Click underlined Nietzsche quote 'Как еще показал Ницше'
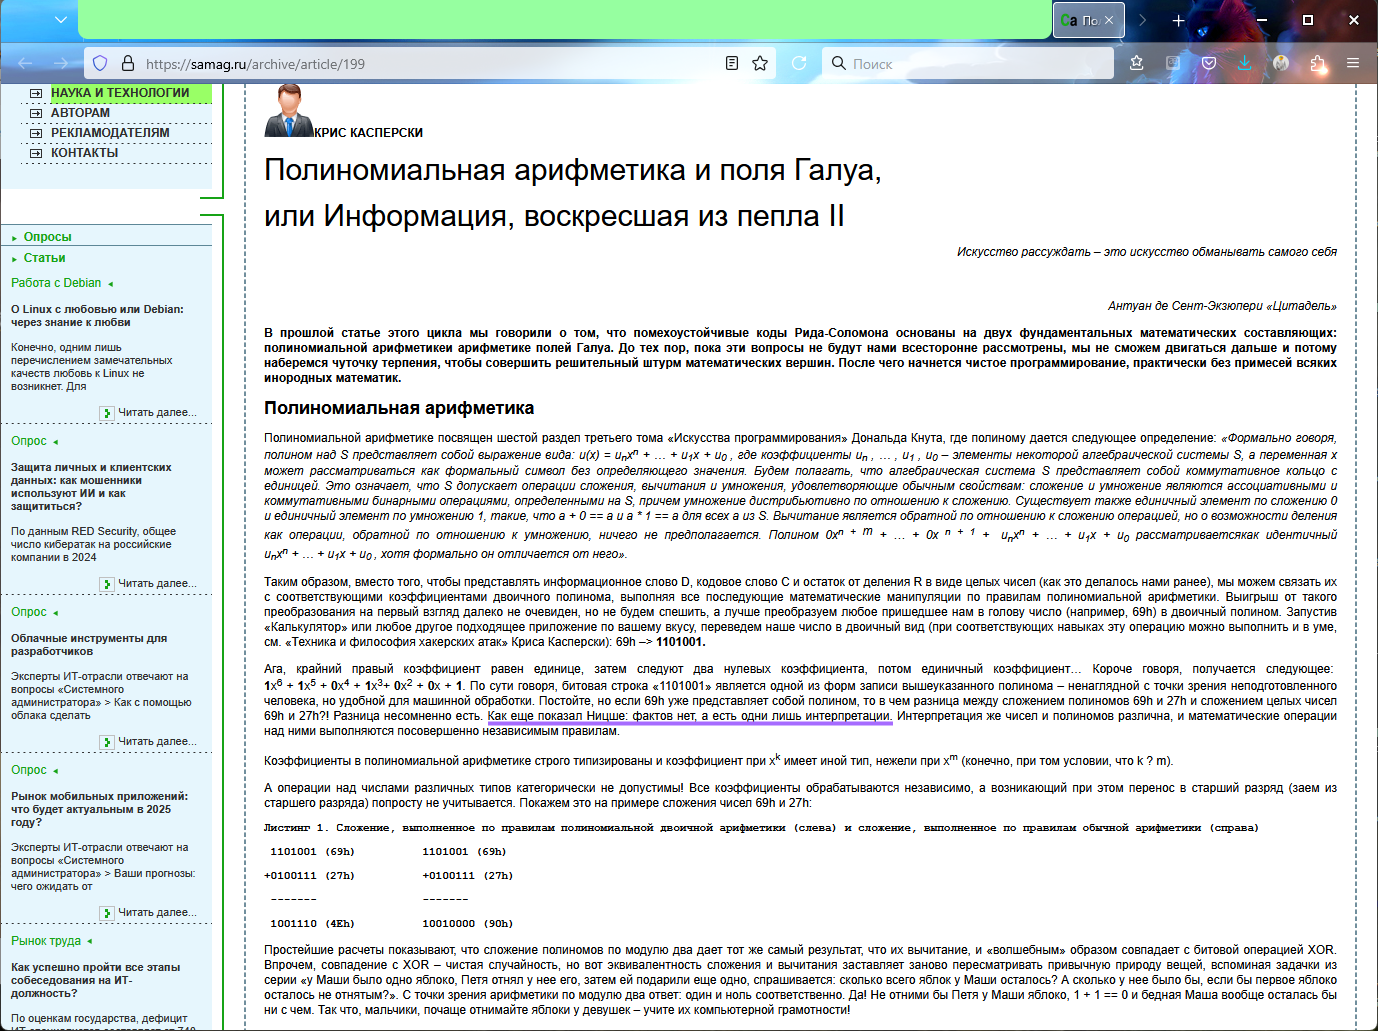1378x1031 pixels. pos(689,716)
